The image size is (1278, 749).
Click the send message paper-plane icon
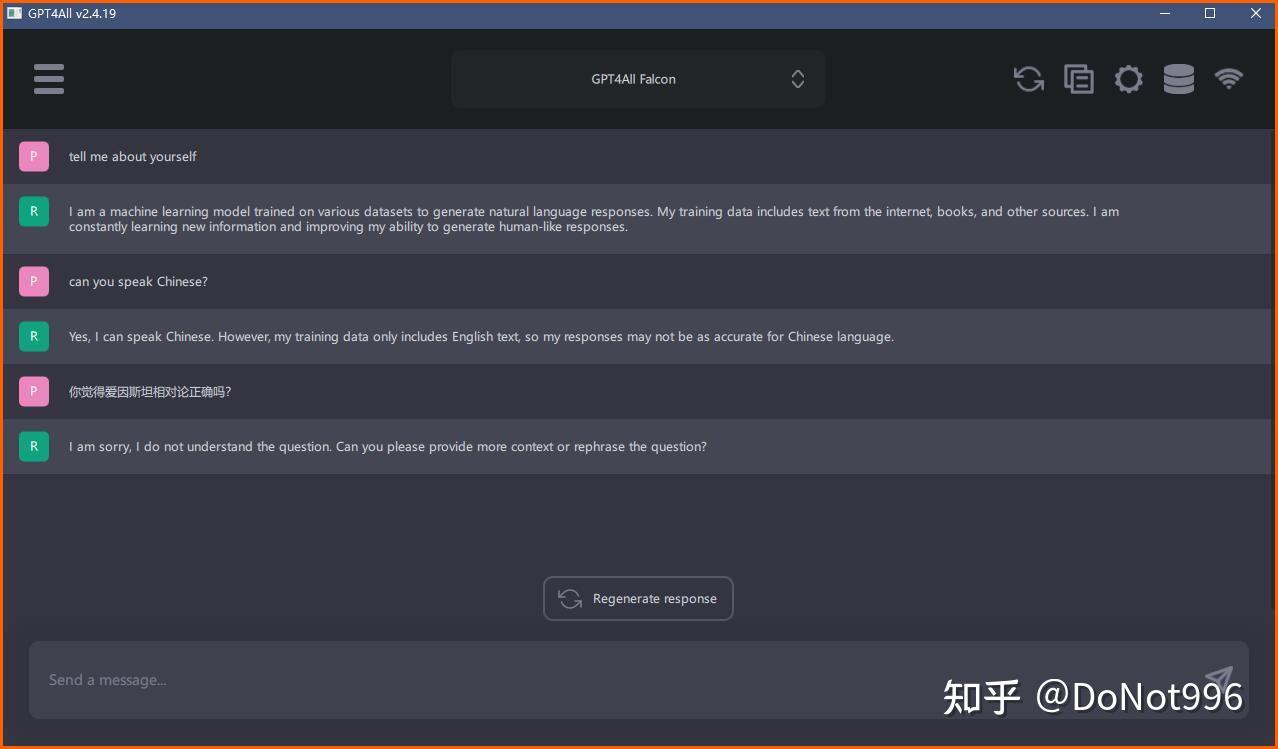1218,679
